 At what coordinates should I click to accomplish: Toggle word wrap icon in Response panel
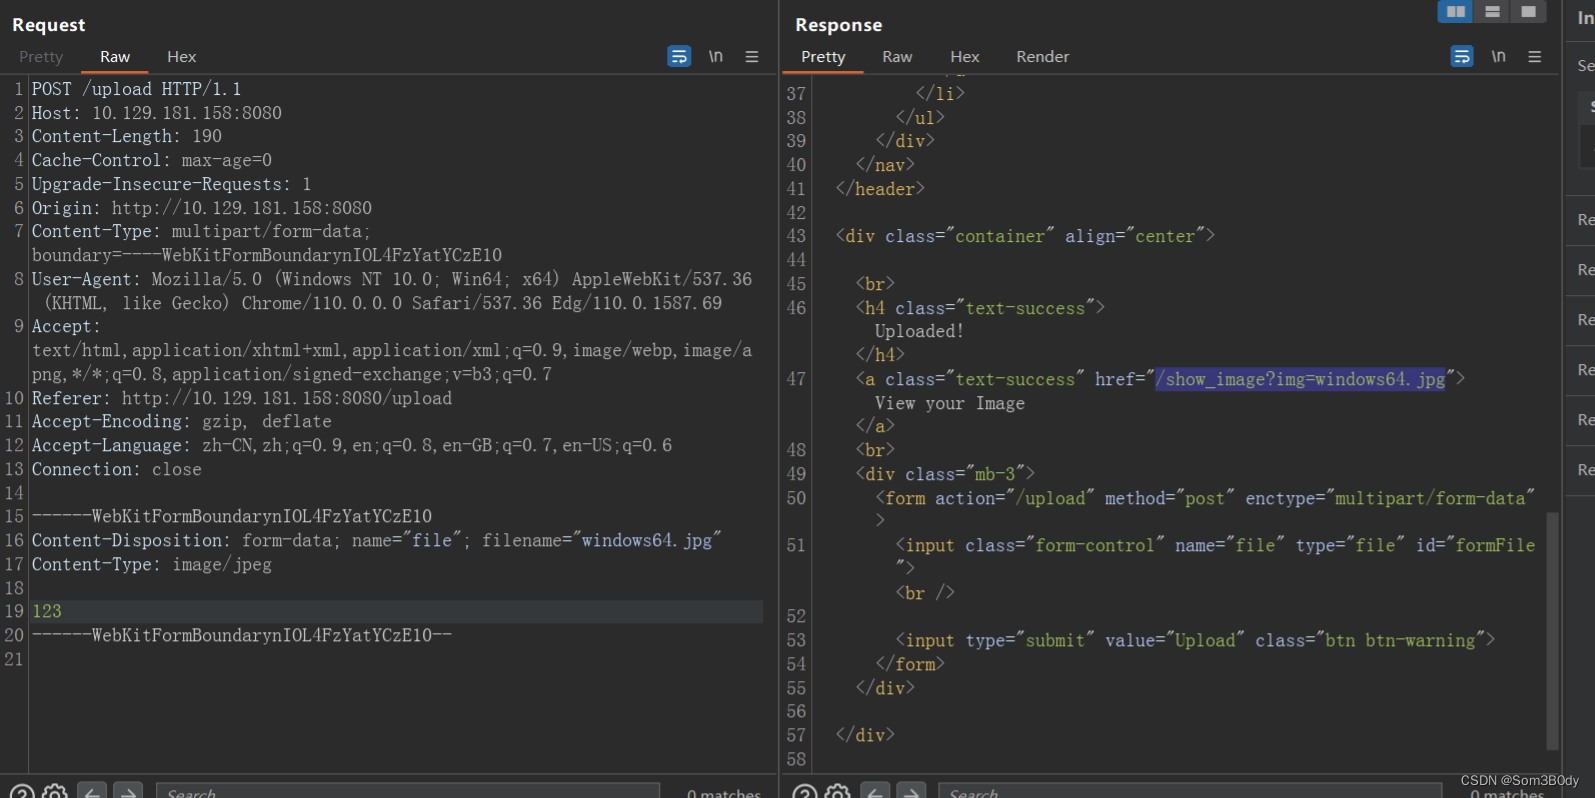[x=1462, y=57]
